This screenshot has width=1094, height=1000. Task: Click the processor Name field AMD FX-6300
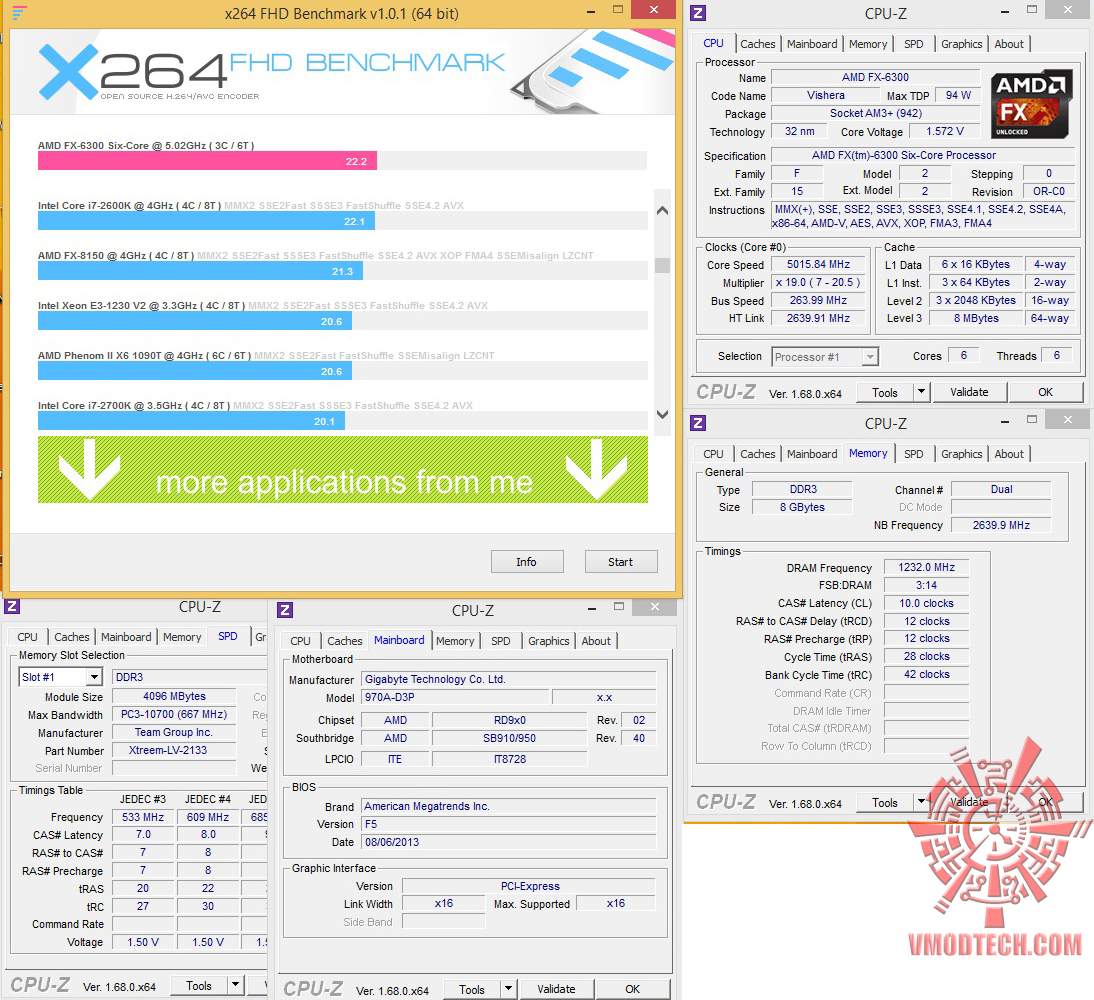(876, 77)
